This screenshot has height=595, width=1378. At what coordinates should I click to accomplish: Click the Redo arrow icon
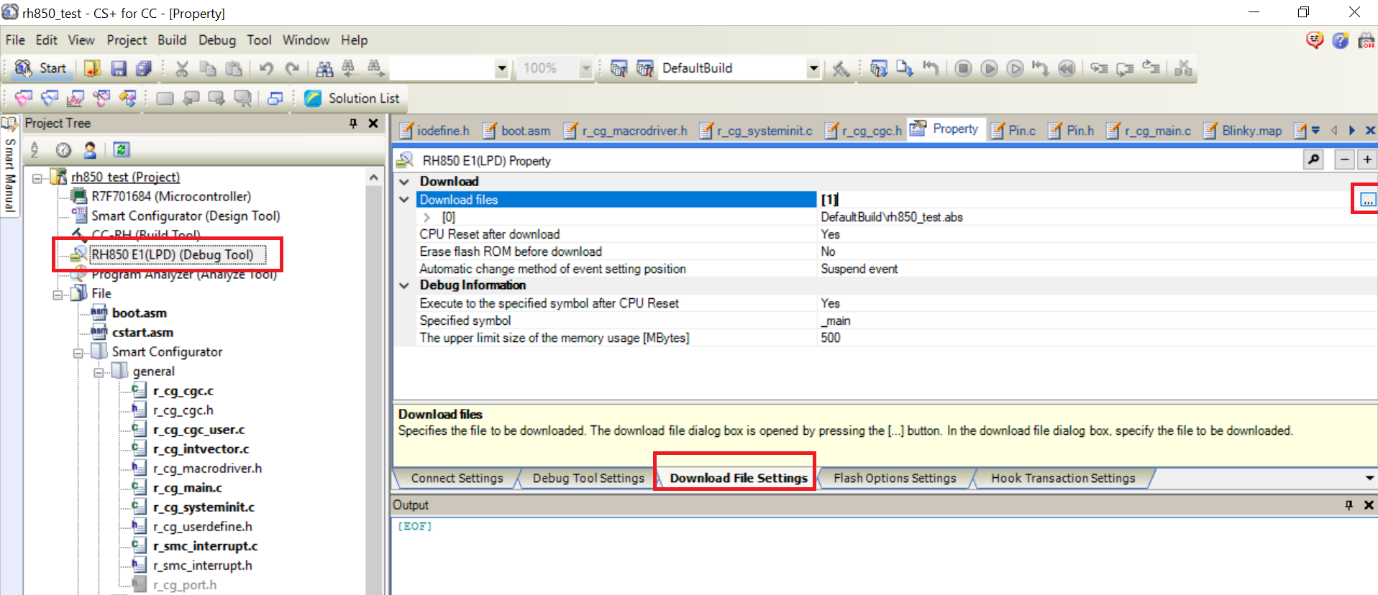[x=291, y=69]
